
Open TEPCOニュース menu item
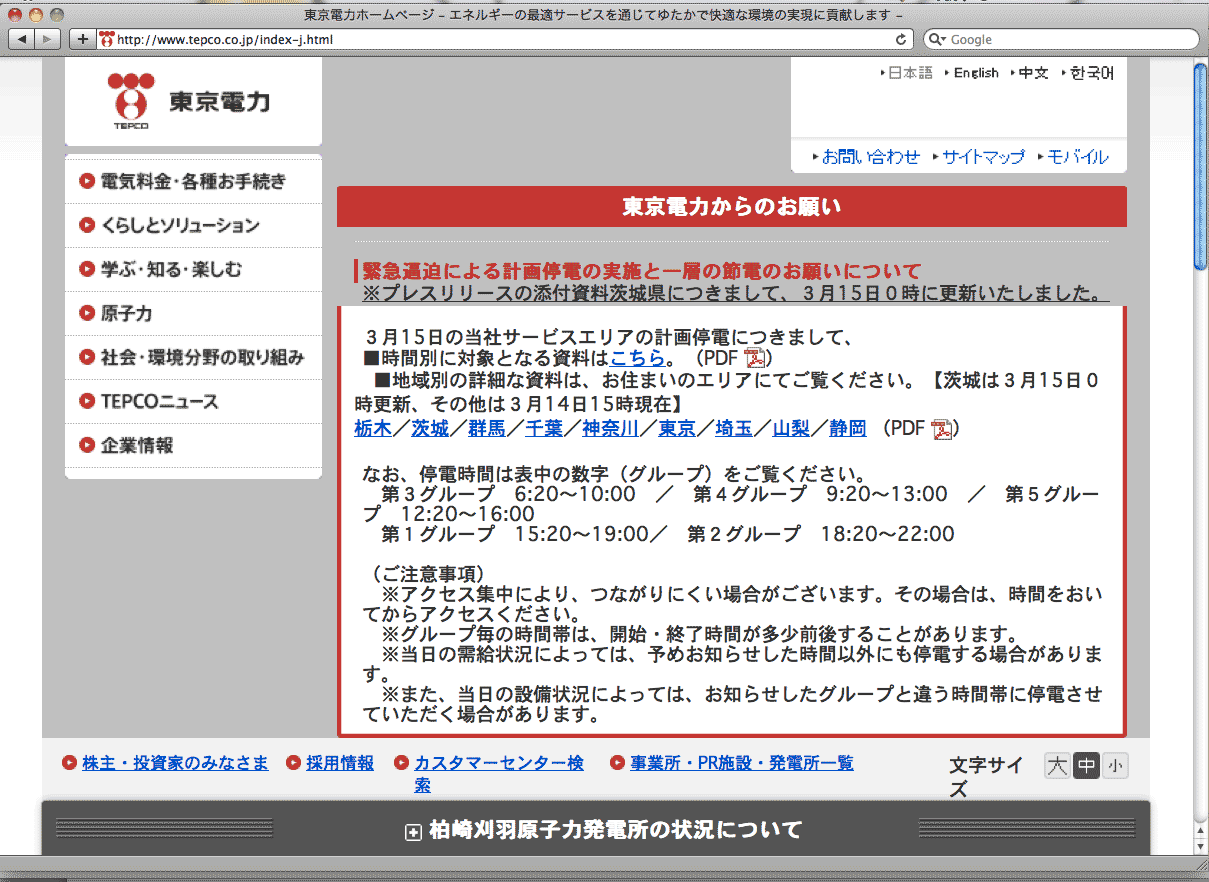193,401
